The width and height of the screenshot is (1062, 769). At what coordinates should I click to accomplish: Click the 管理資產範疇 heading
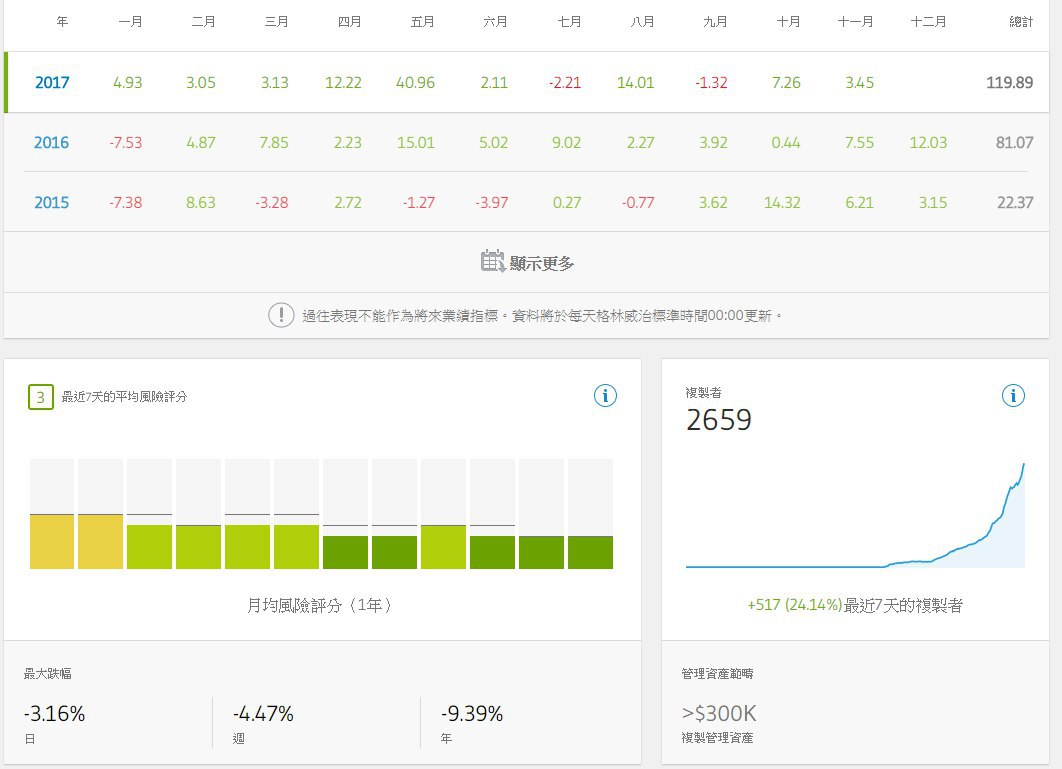pos(717,673)
